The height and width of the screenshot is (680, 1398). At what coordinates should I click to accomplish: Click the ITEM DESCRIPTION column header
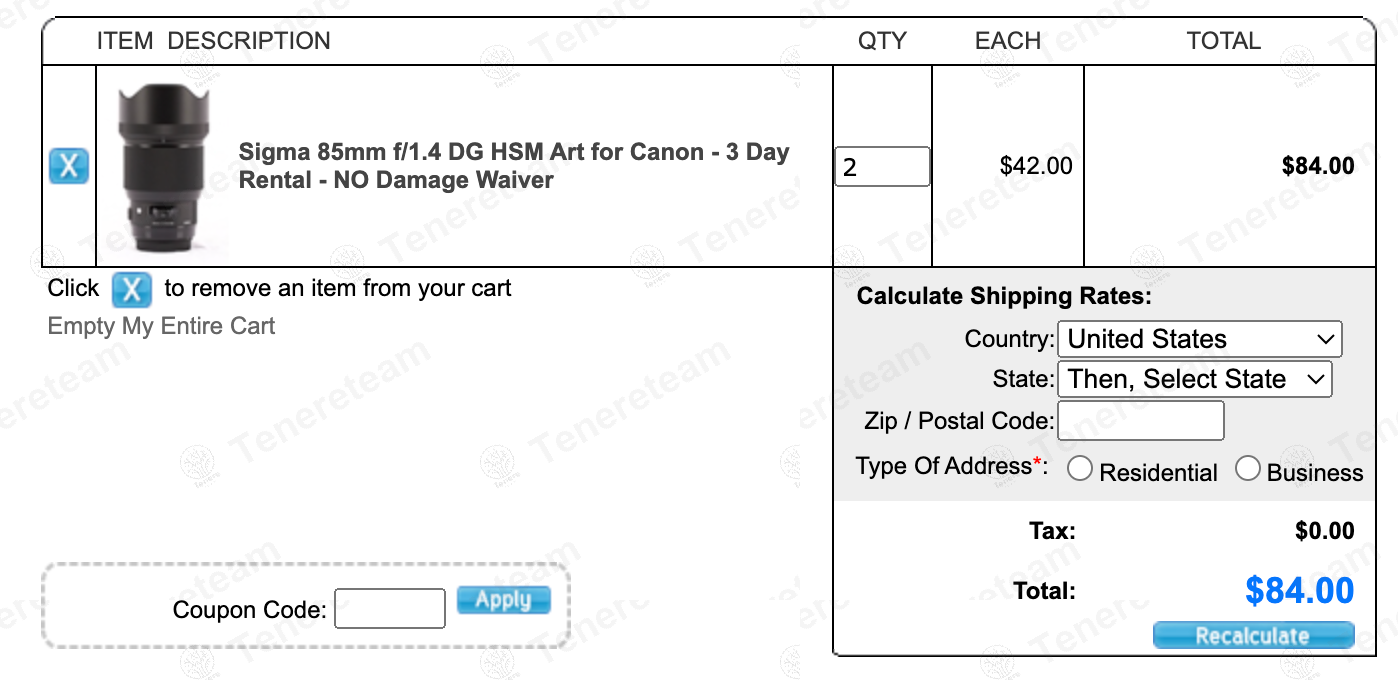[x=213, y=41]
